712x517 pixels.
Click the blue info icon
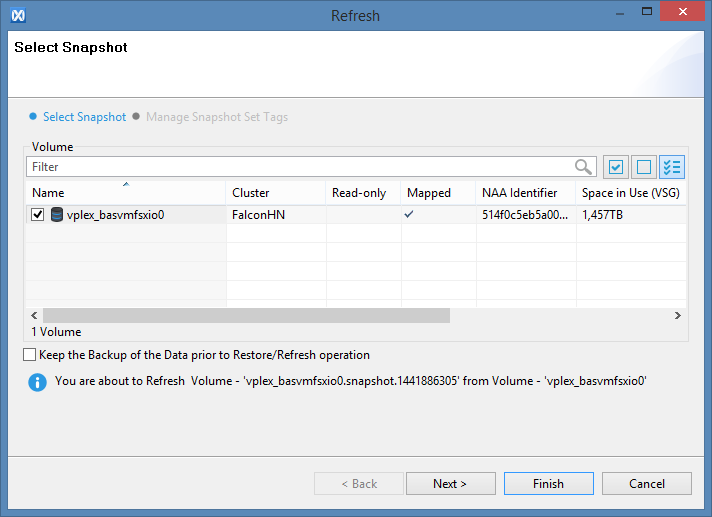[37, 381]
